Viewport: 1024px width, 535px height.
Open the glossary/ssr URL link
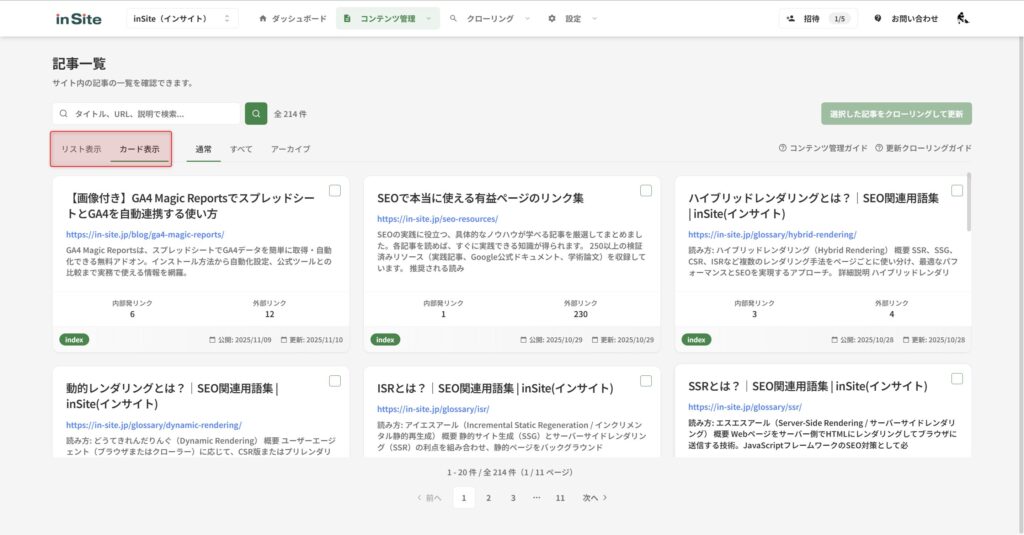tap(744, 407)
